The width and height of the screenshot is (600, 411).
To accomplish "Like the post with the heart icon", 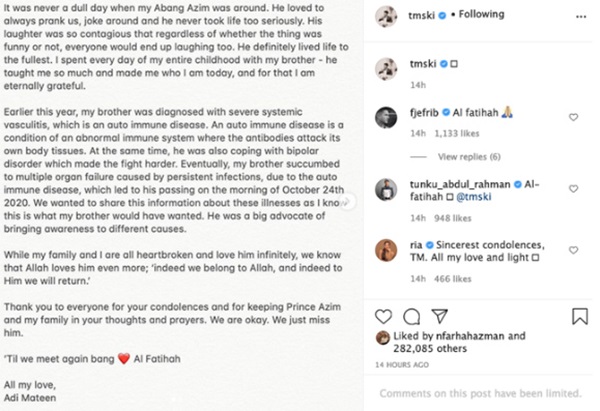I will click(x=383, y=317).
